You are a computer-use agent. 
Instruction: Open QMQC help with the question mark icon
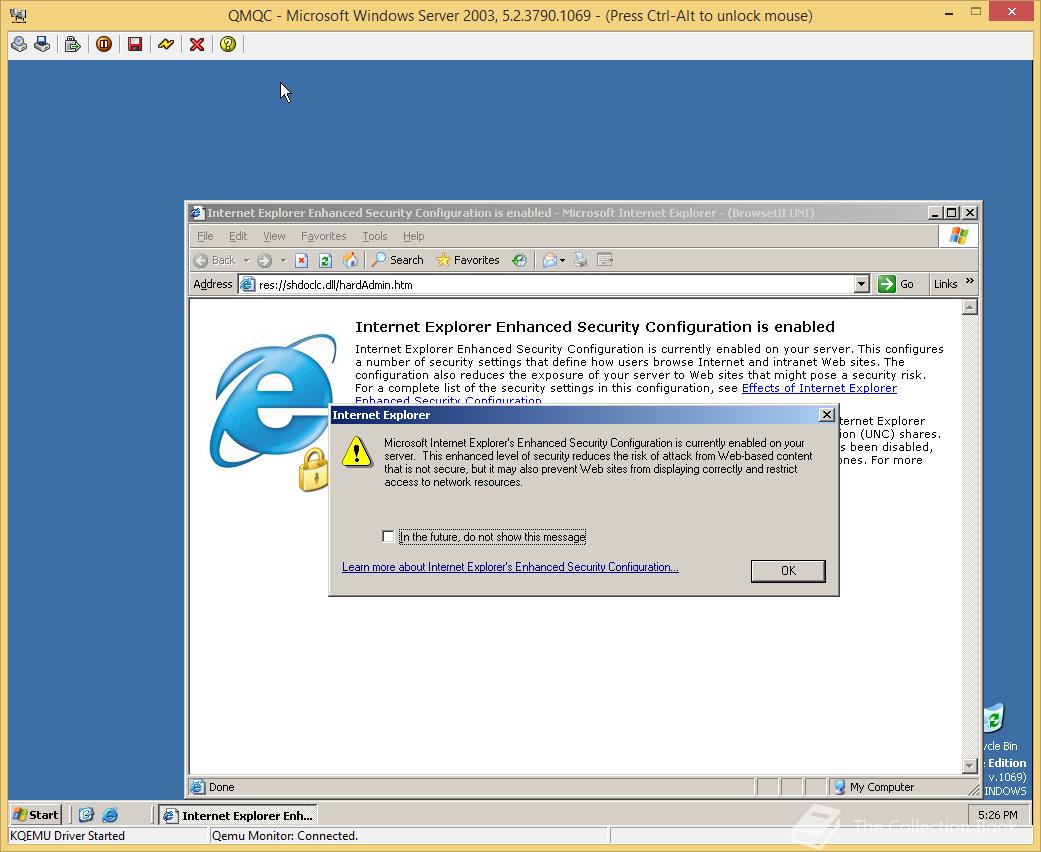pos(228,44)
